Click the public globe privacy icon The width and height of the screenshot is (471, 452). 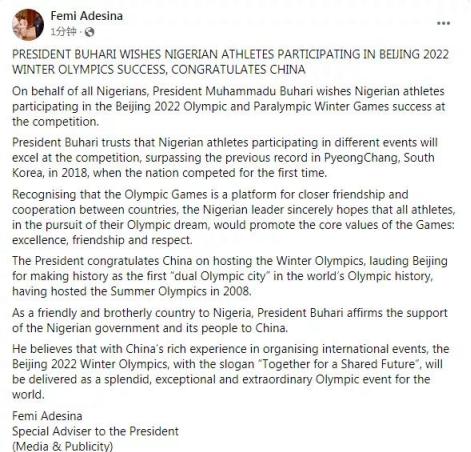(89, 32)
